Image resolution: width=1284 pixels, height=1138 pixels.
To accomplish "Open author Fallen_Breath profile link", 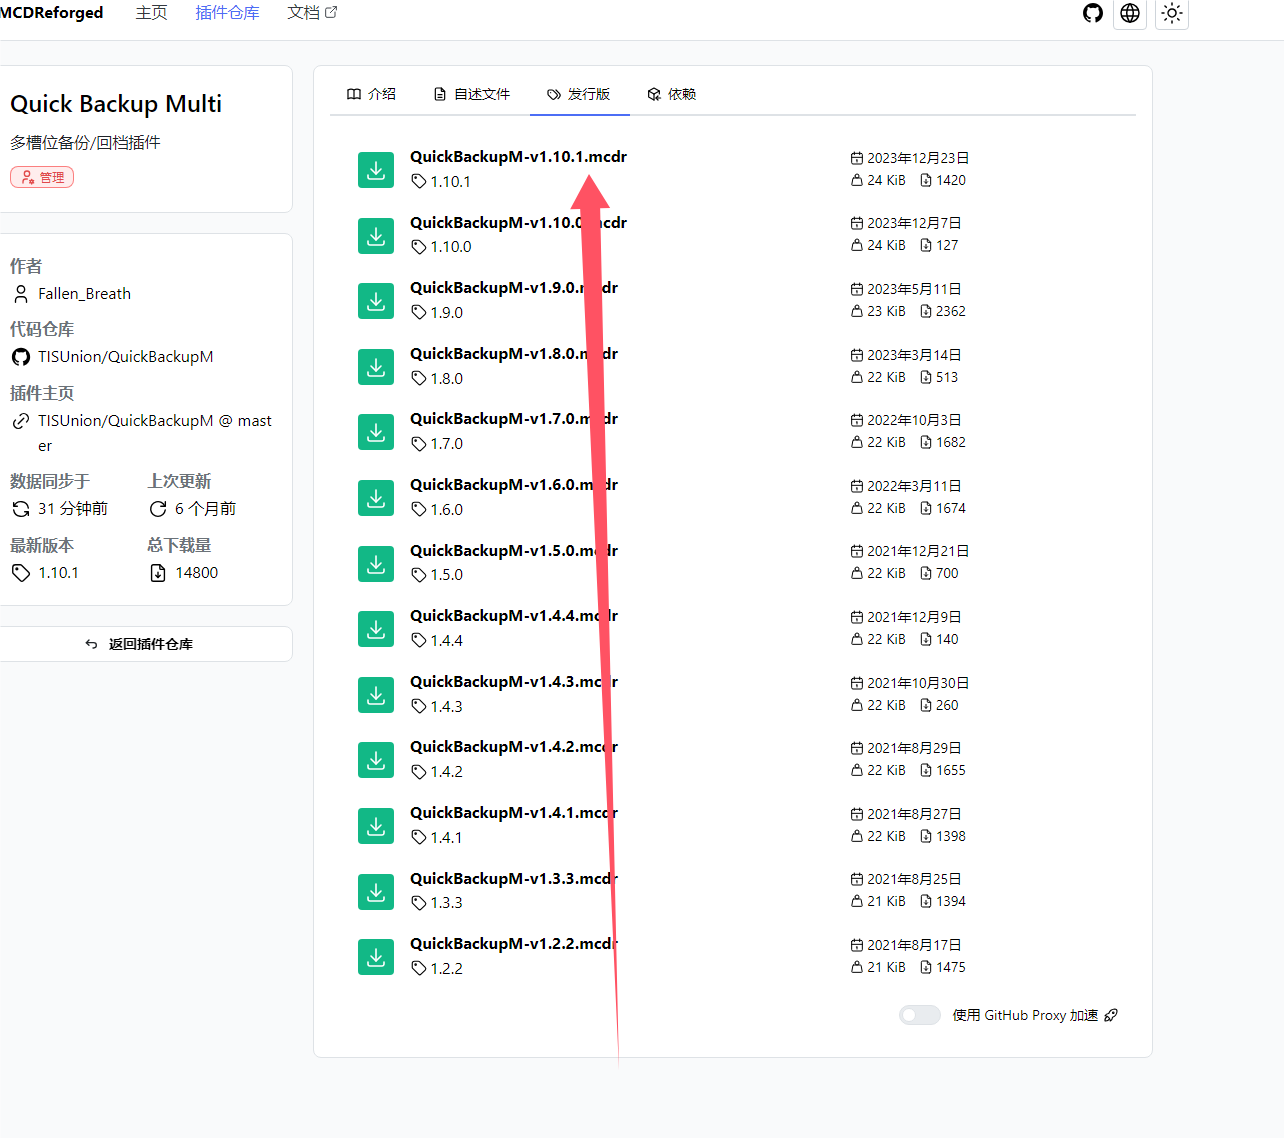I will point(84,294).
